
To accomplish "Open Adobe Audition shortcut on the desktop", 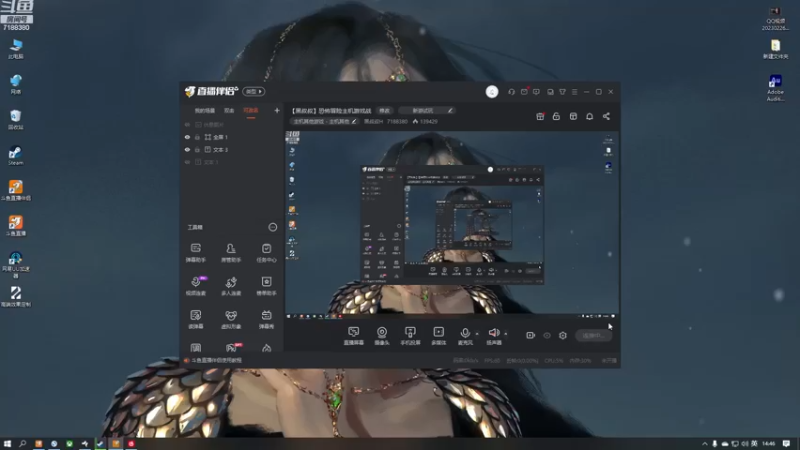I will [x=775, y=88].
